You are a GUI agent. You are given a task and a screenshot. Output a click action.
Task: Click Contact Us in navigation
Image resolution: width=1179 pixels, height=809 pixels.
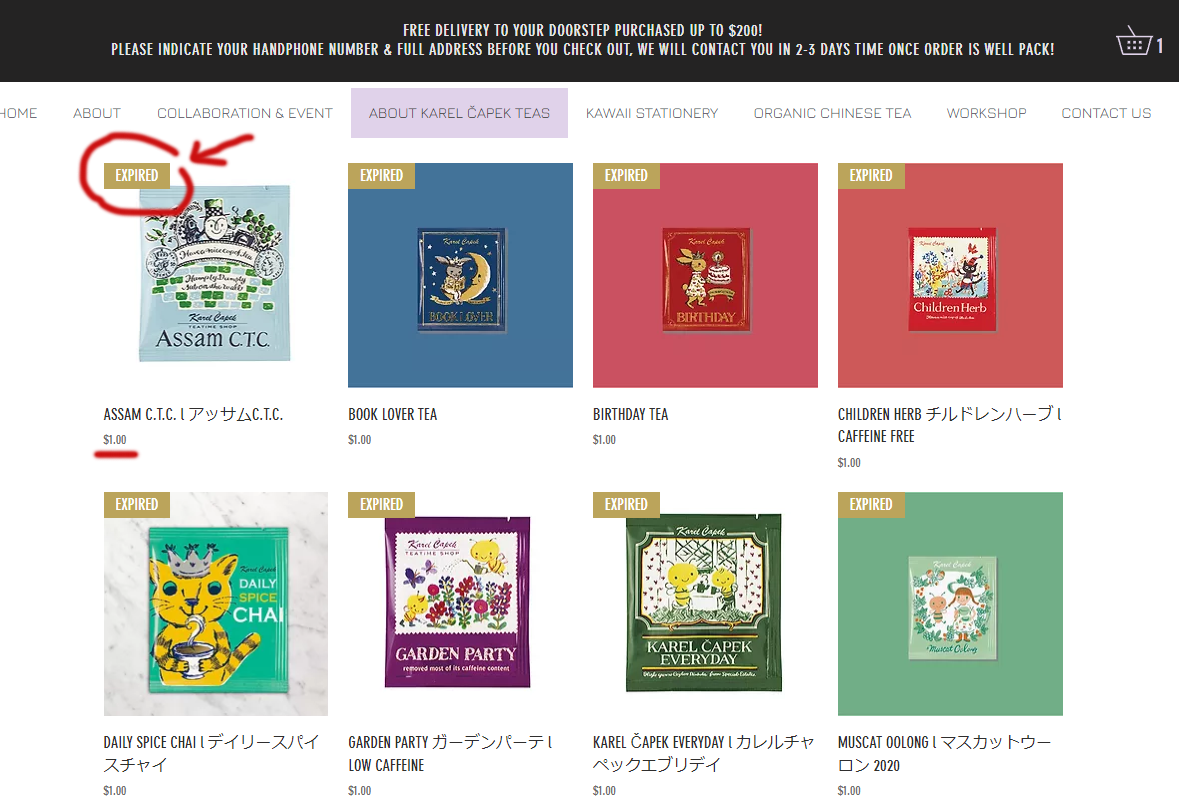pyautogui.click(x=1106, y=113)
